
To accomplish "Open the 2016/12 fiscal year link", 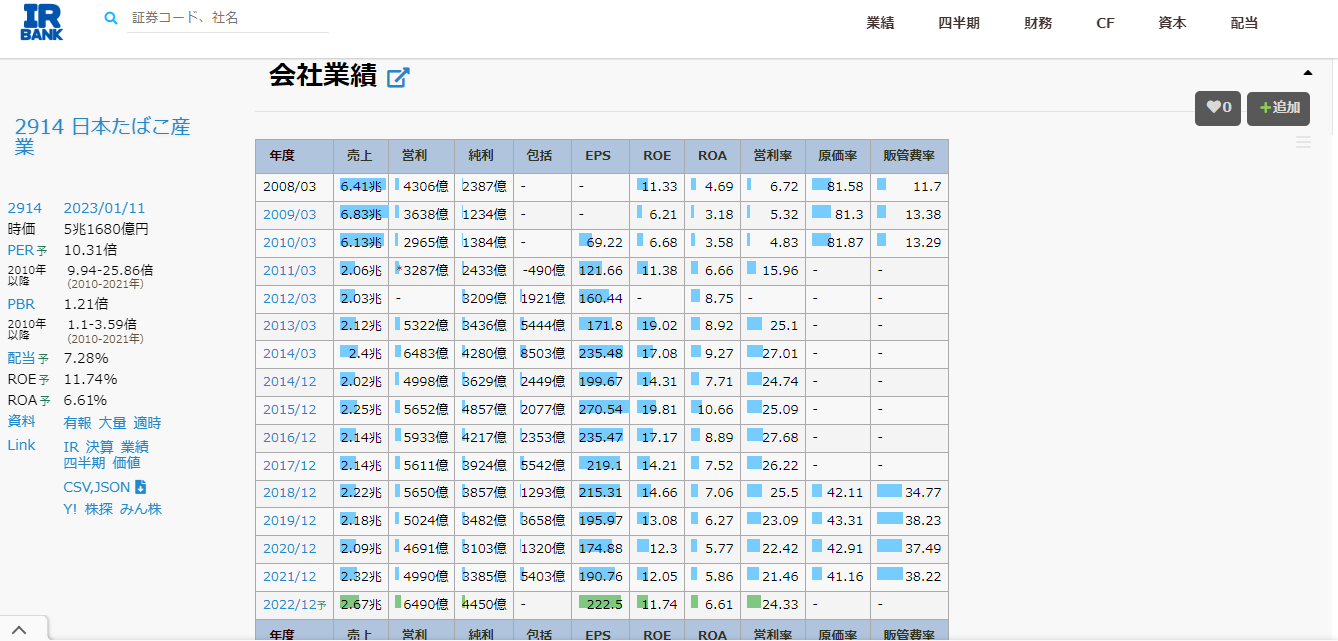I will pyautogui.click(x=290, y=438).
